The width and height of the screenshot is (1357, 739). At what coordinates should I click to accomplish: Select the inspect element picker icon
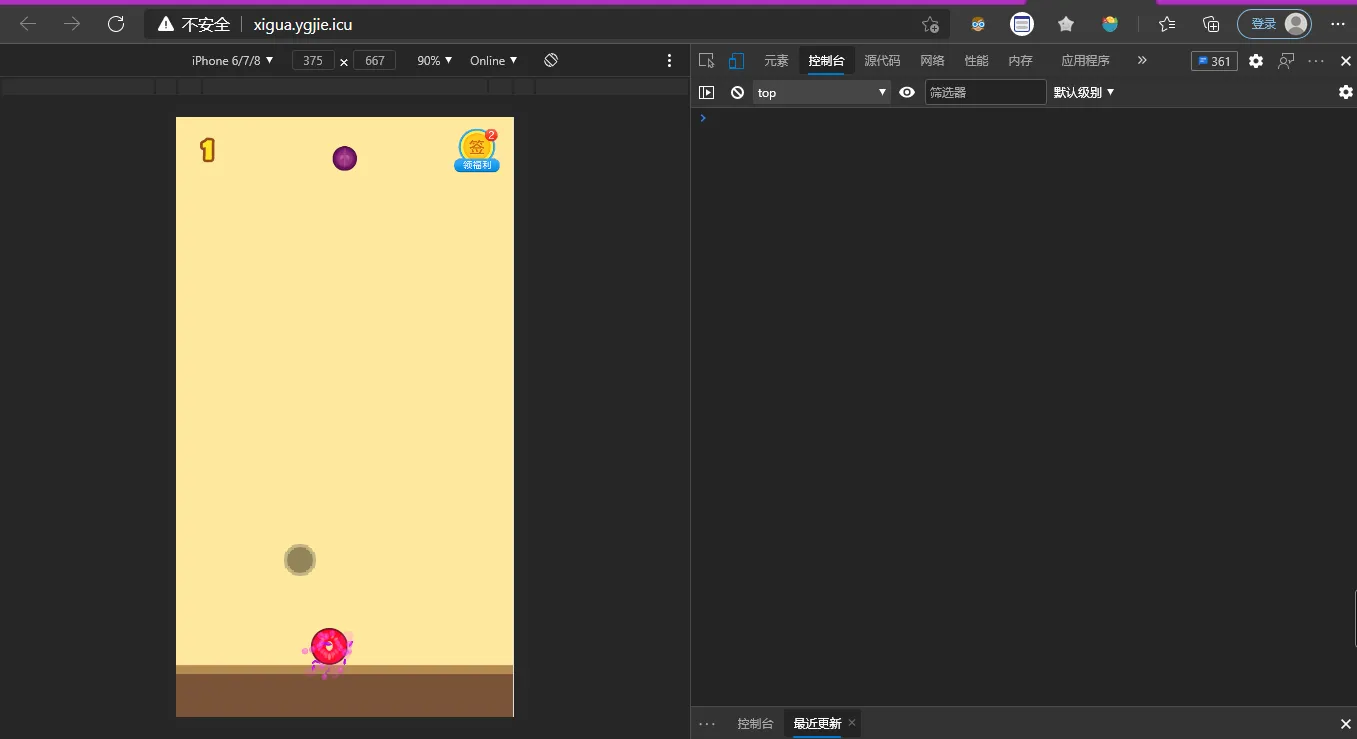(x=707, y=61)
